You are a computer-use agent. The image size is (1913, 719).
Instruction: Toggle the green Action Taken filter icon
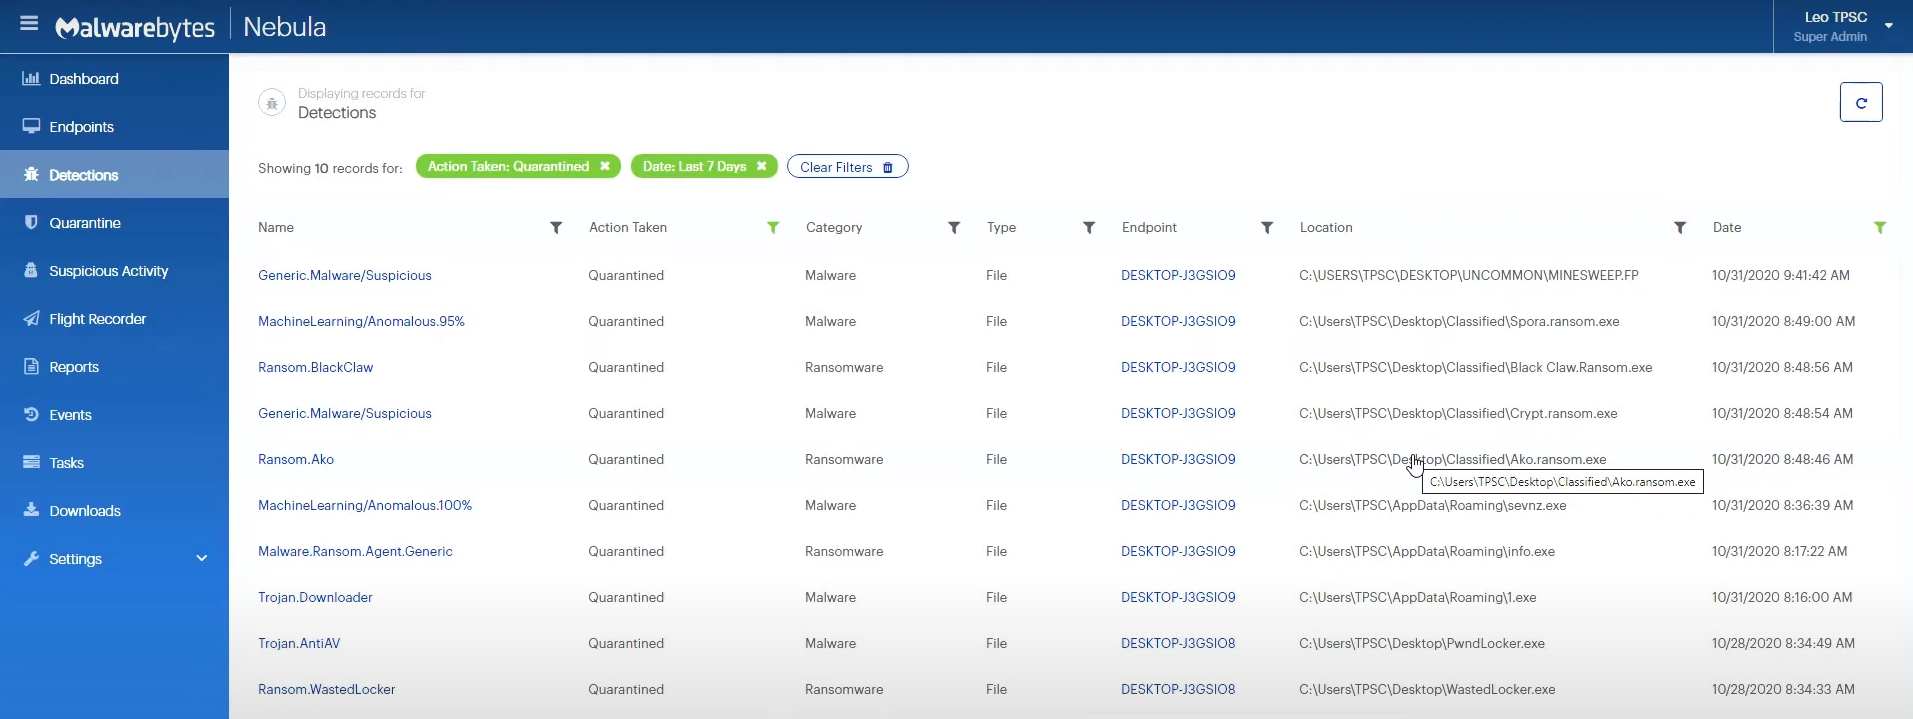coord(773,228)
